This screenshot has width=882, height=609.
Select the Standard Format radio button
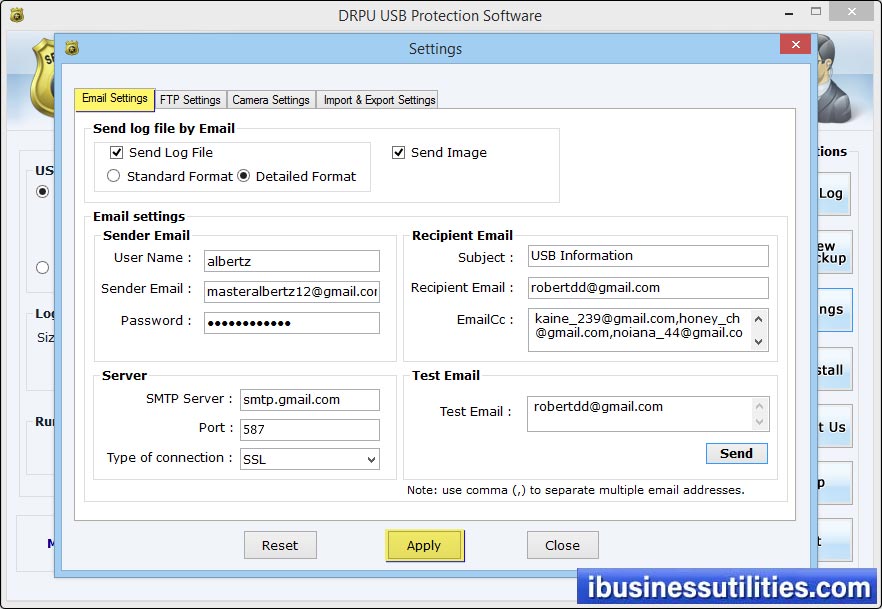coord(114,176)
